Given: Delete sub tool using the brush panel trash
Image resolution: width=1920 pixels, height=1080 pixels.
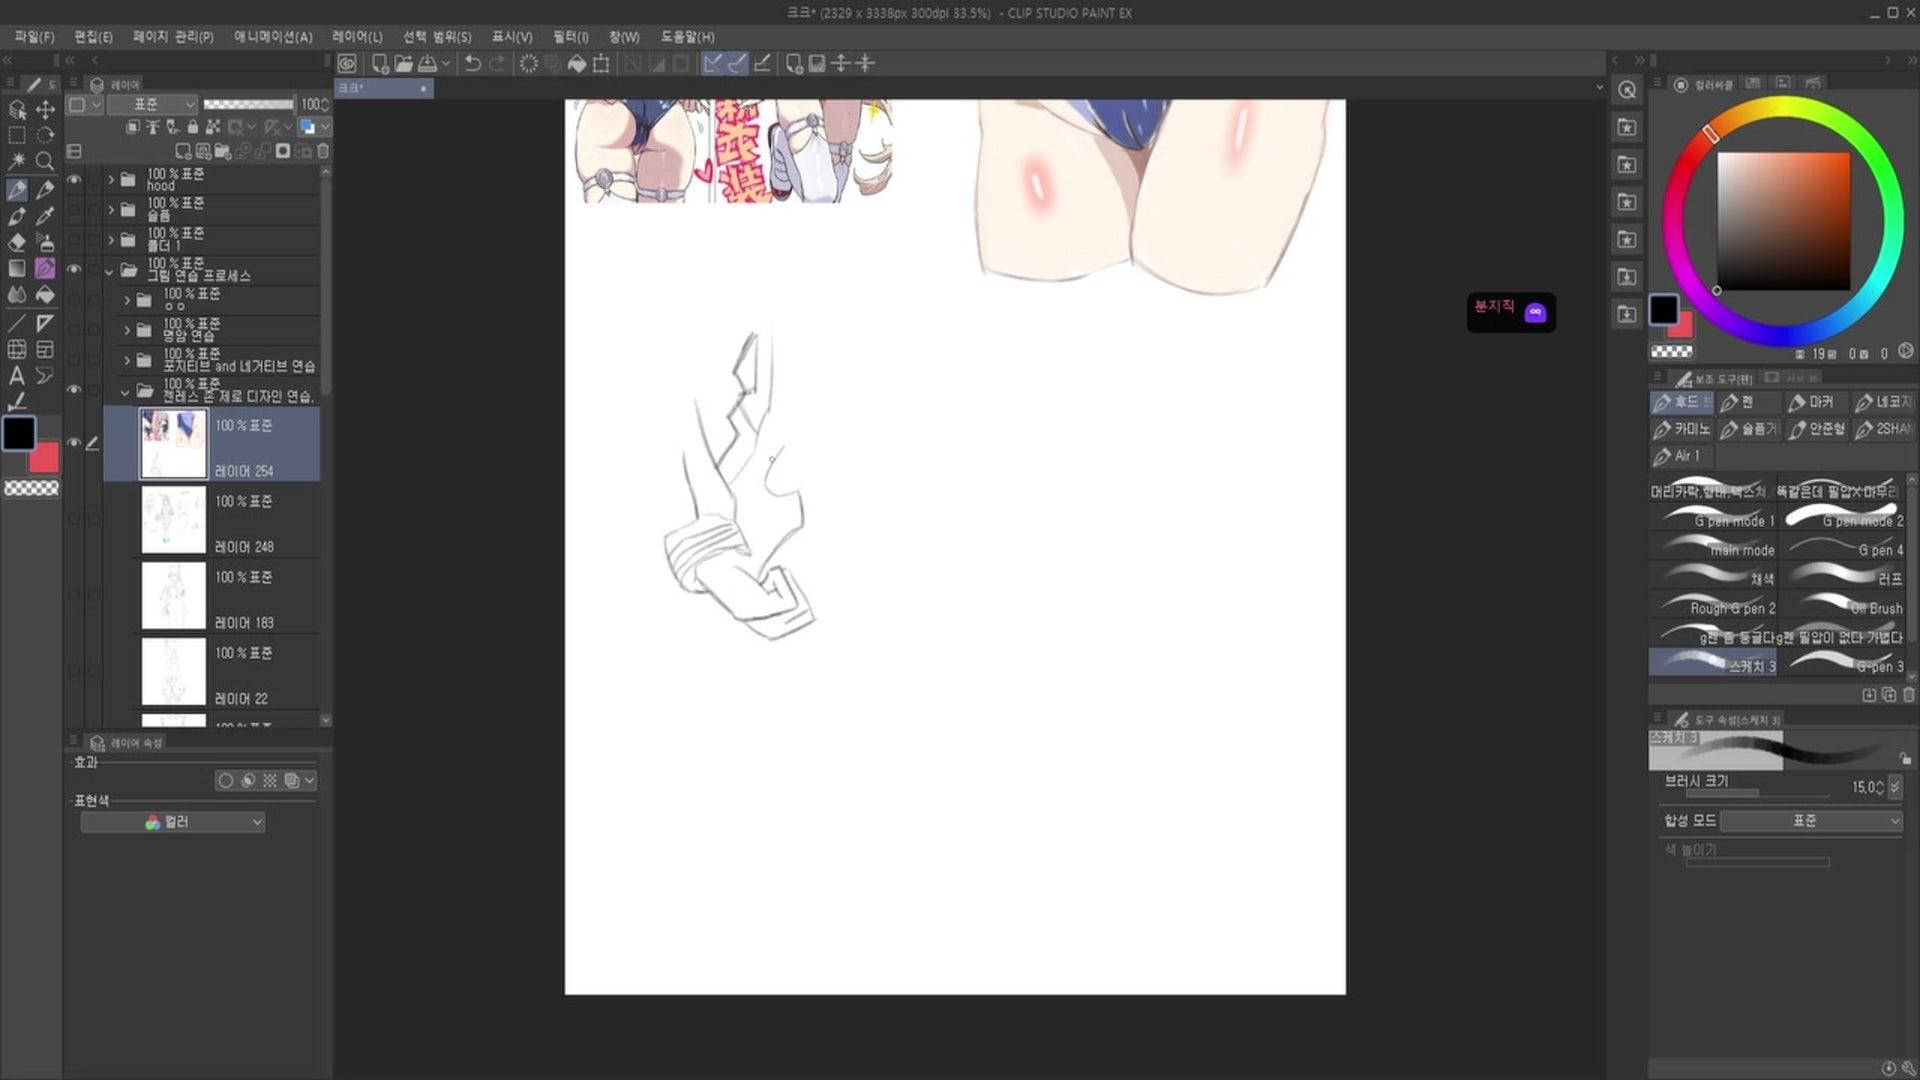Looking at the screenshot, I should pyautogui.click(x=1908, y=694).
